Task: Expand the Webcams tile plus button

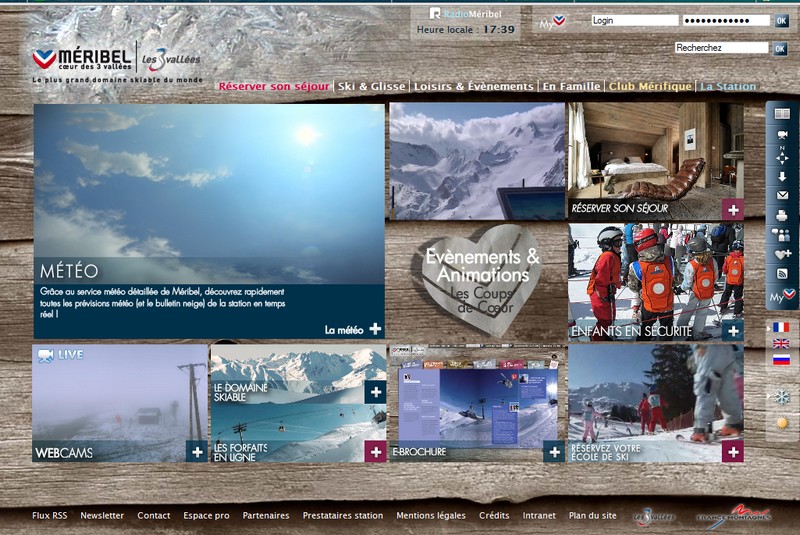Action: coord(197,451)
